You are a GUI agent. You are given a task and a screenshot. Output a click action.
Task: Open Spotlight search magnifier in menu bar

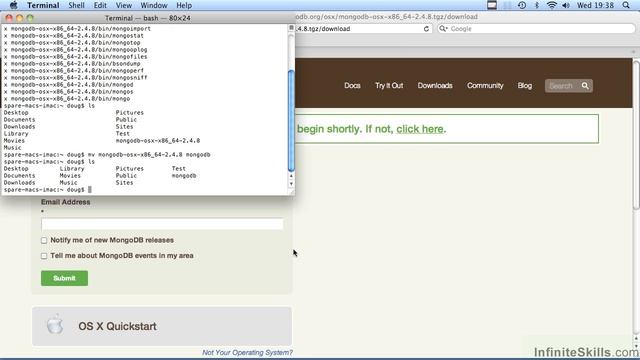tap(626, 5)
